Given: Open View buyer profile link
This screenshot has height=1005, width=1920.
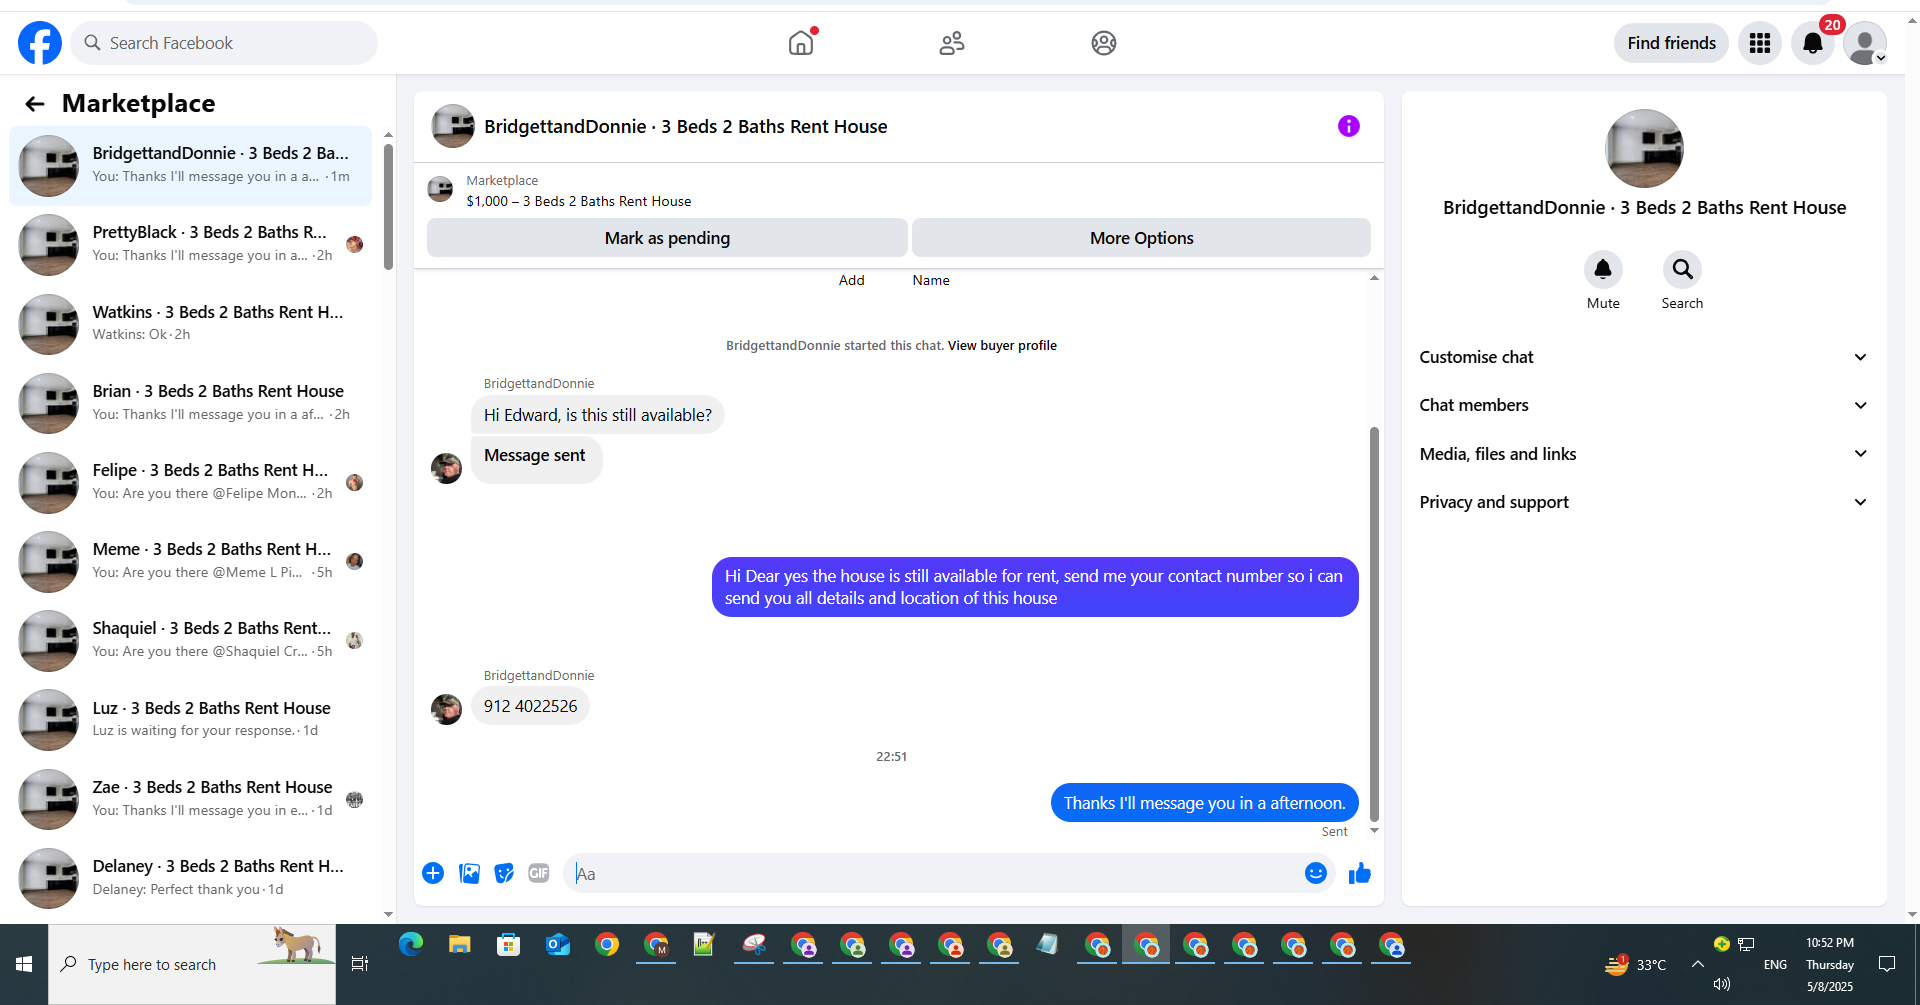Looking at the screenshot, I should [x=1002, y=346].
